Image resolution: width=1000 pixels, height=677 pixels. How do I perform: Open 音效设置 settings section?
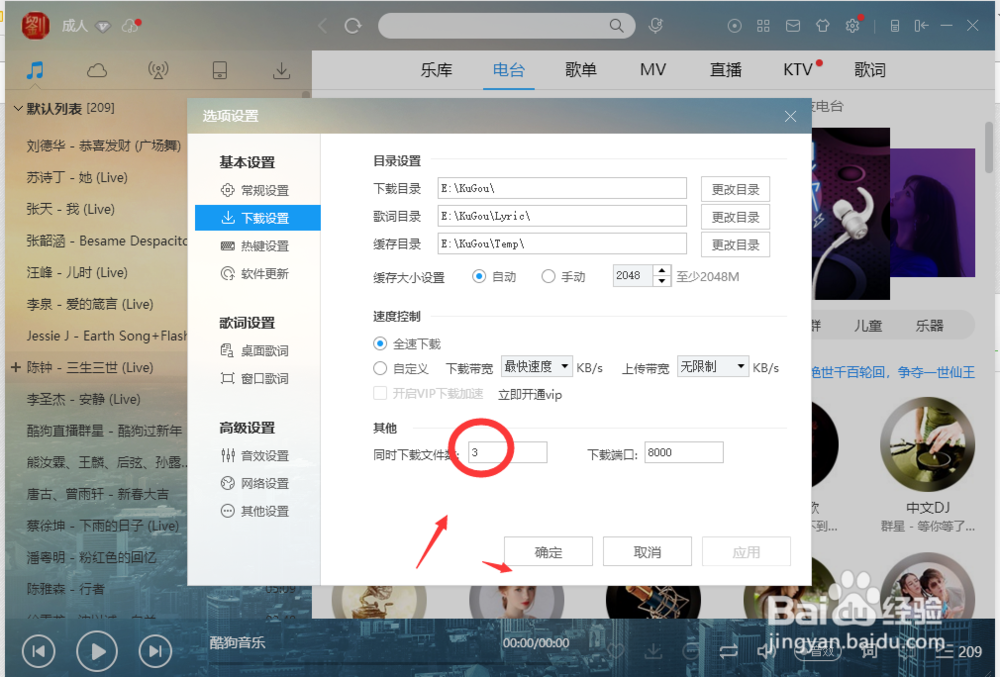[x=255, y=455]
